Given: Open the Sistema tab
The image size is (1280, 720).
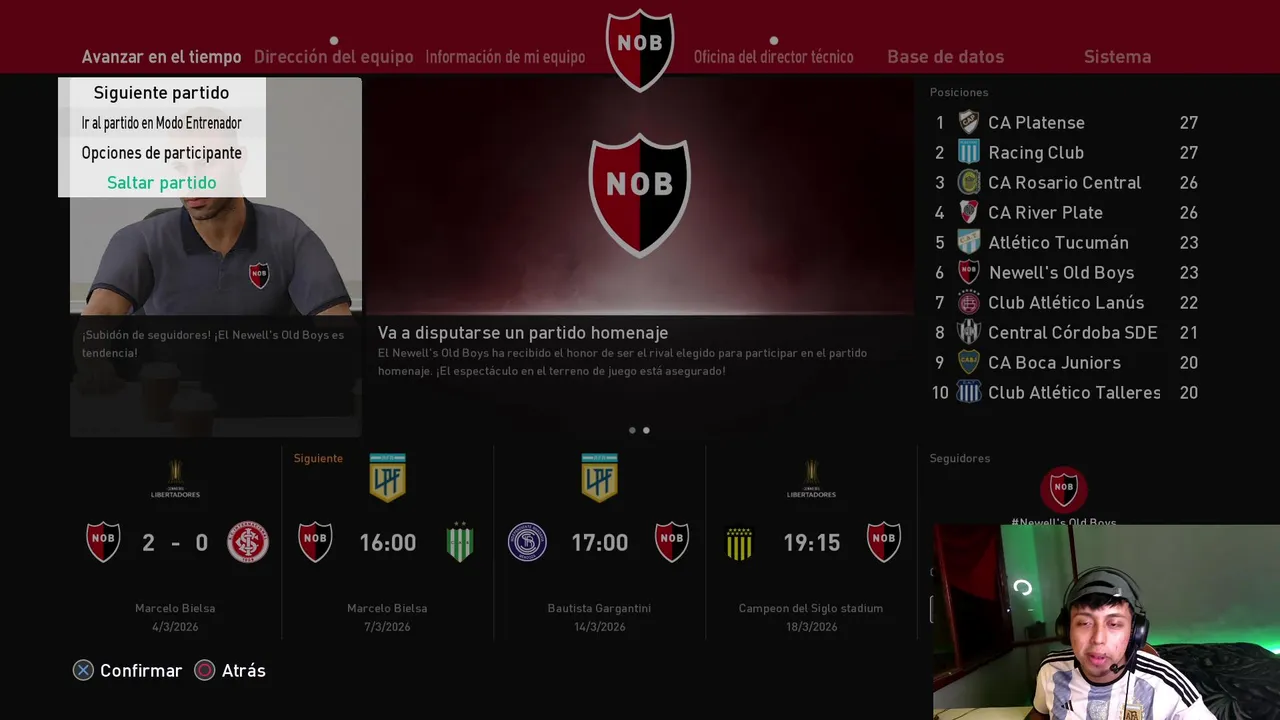Looking at the screenshot, I should coord(1117,56).
